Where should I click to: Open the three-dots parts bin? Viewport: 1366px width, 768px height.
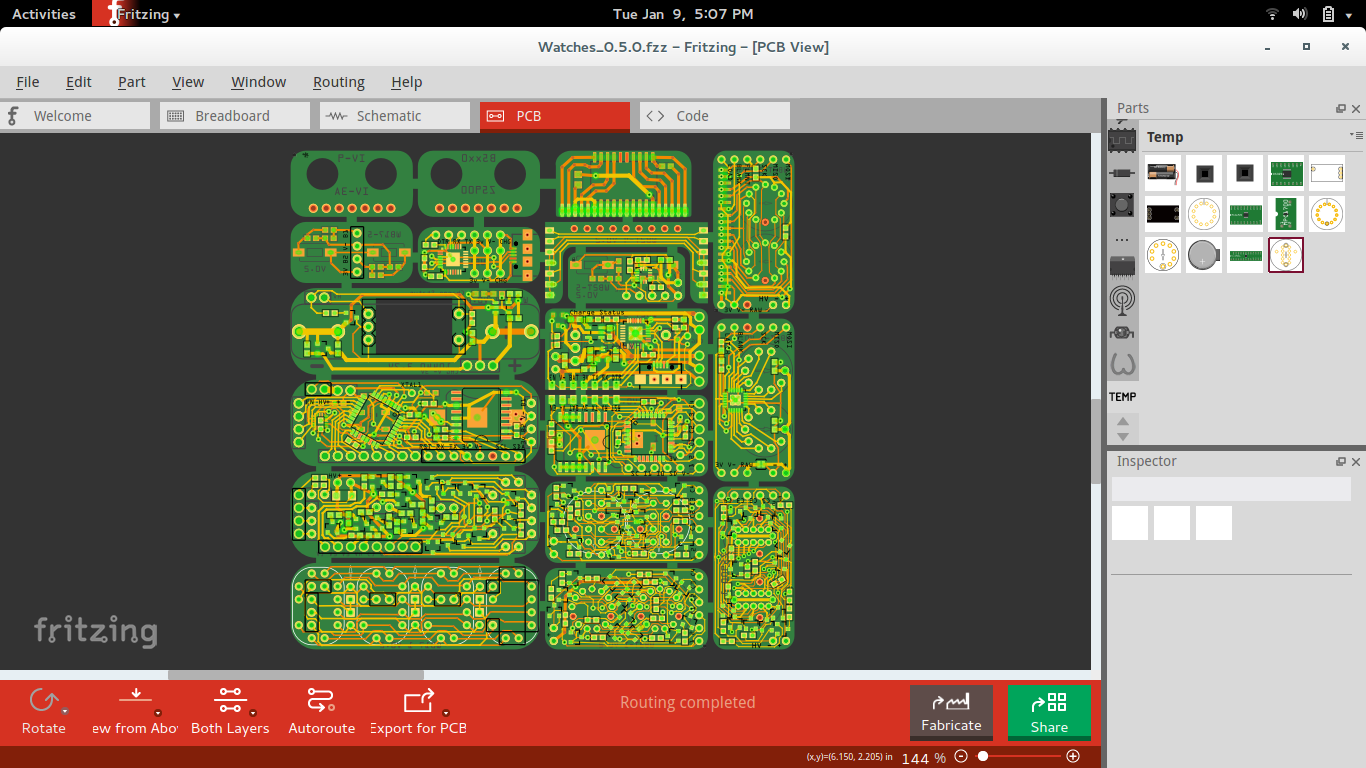pos(1122,240)
